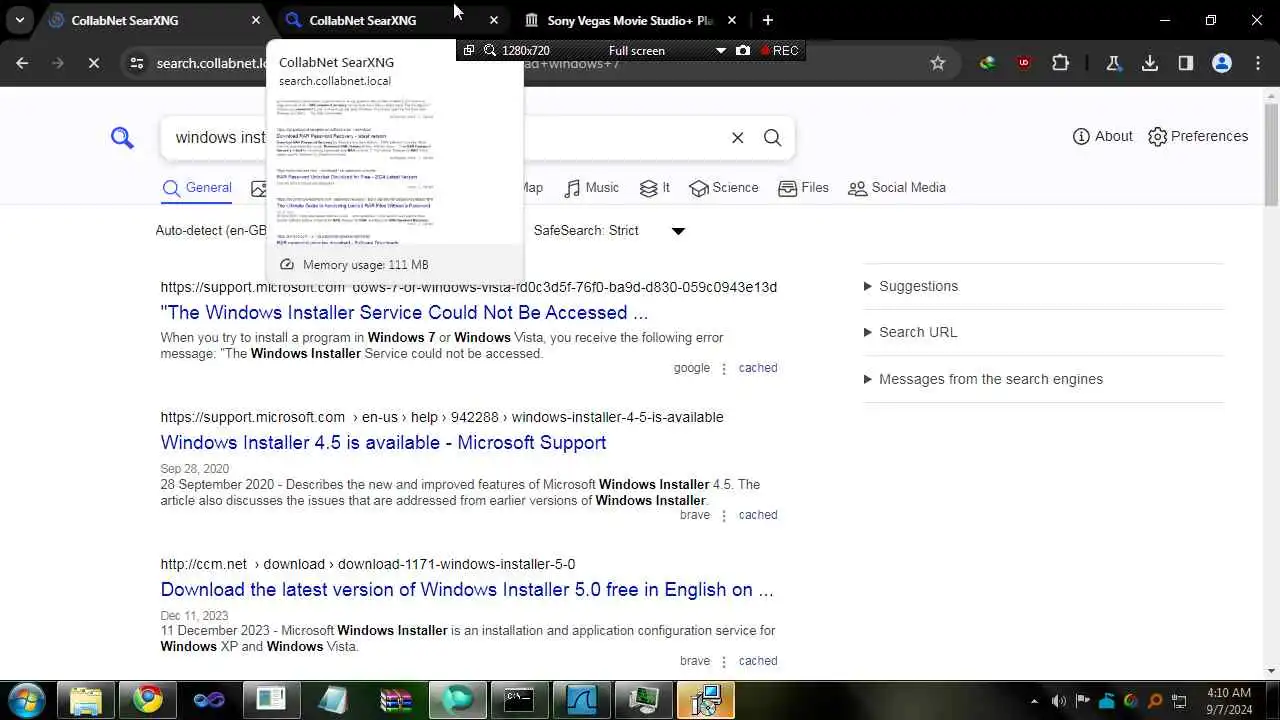Open Windows Explorer from taskbar
Viewport: 1280px width, 720px height.
pyautogui.click(x=86, y=699)
